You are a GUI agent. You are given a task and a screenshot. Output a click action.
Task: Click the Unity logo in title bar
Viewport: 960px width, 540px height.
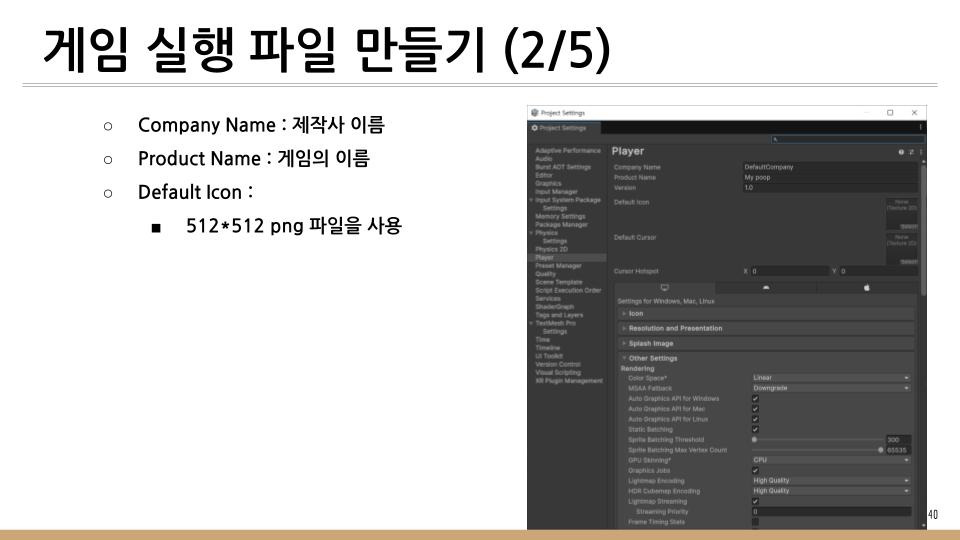click(534, 113)
